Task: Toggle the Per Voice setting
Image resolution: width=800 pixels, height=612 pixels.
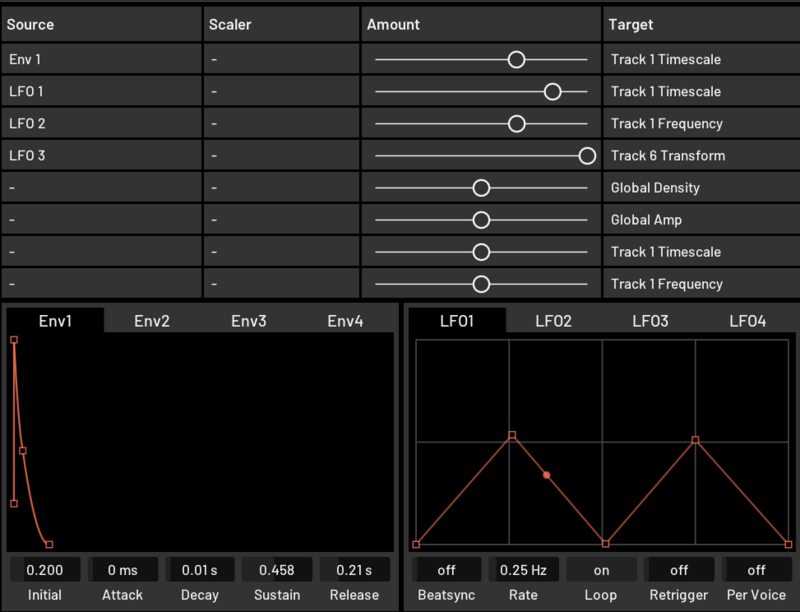Action: [x=756, y=570]
